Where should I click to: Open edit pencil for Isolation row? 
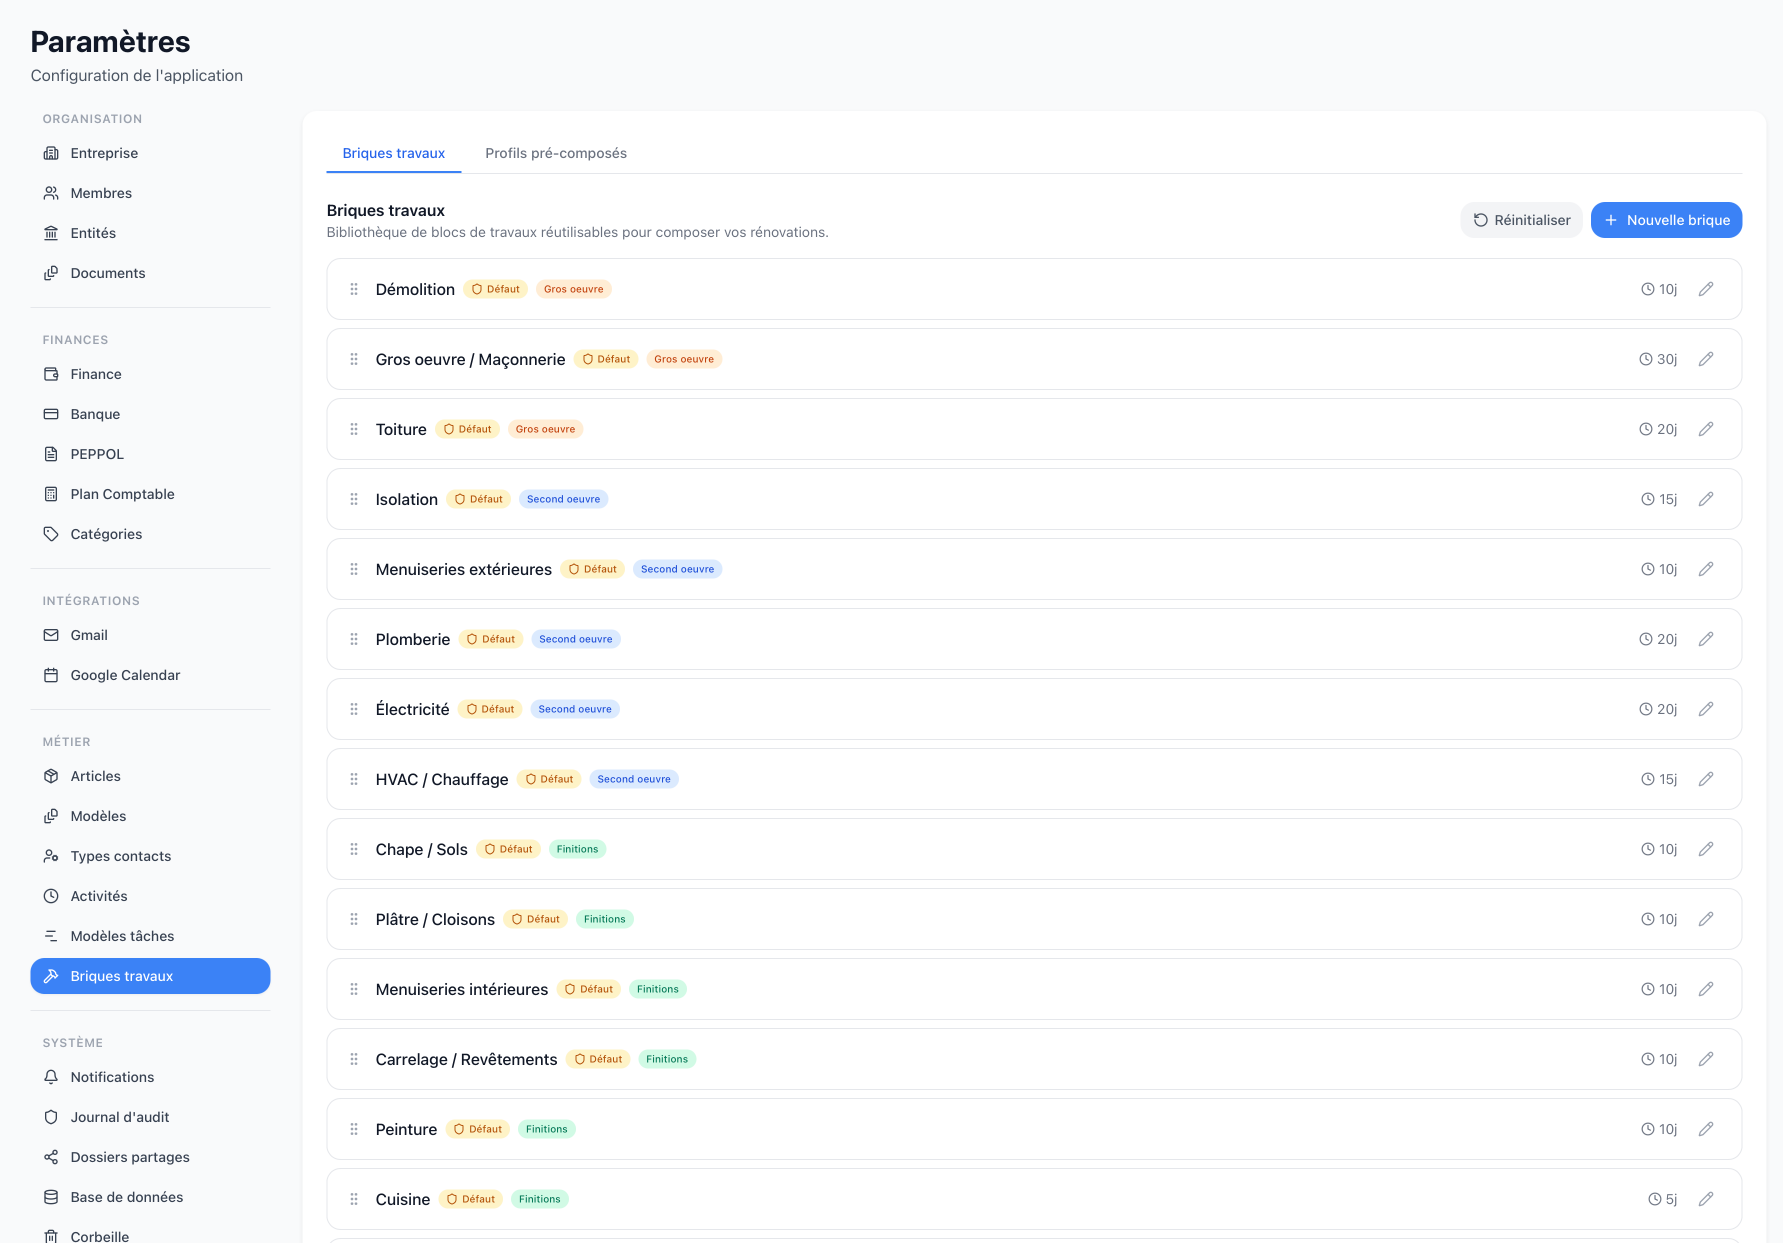(1706, 499)
